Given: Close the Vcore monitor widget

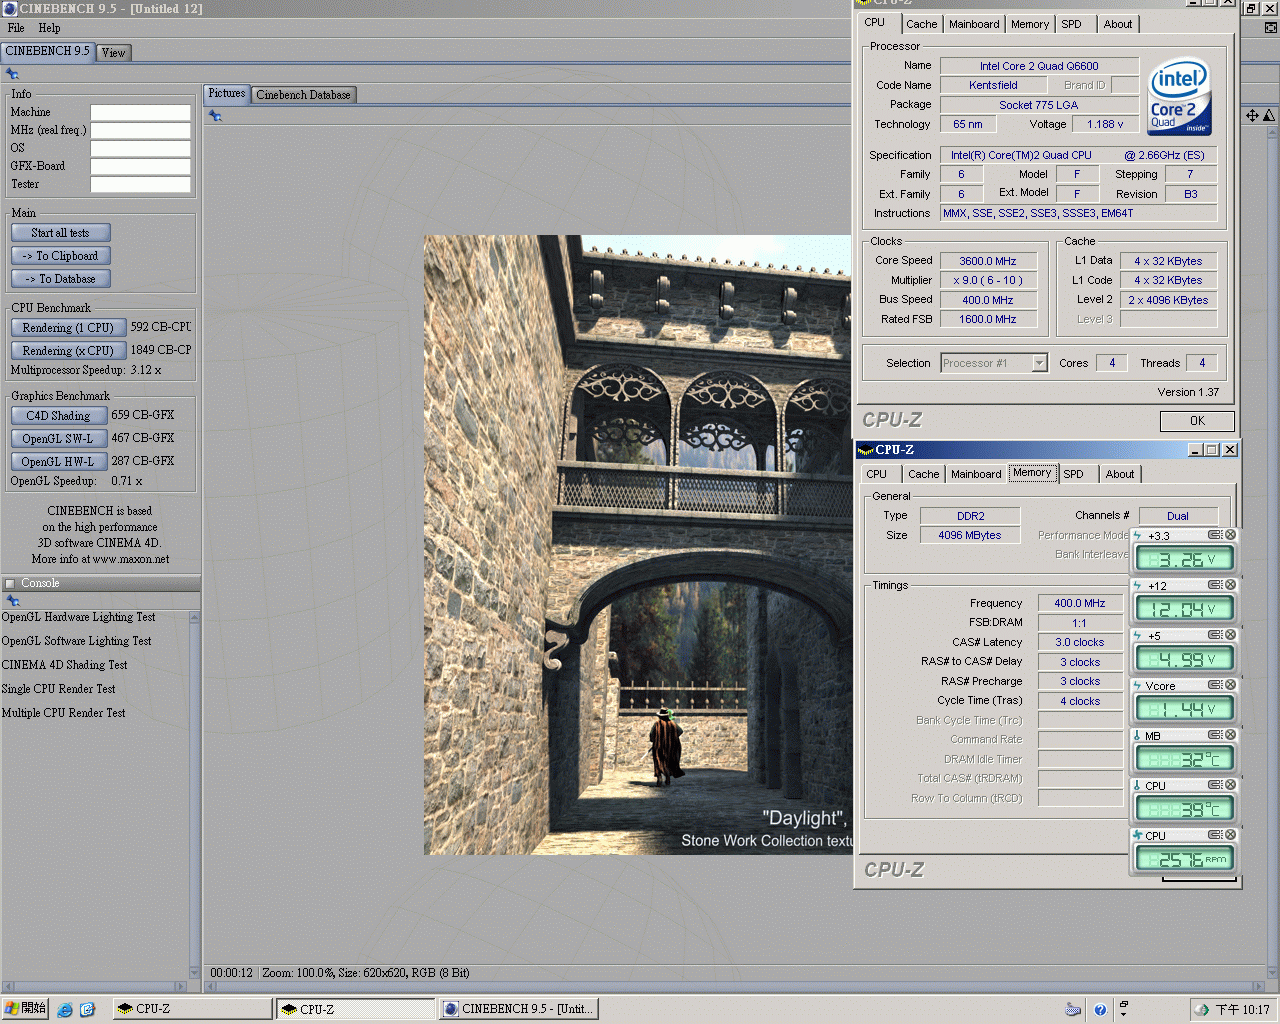Looking at the screenshot, I should coord(1231,685).
